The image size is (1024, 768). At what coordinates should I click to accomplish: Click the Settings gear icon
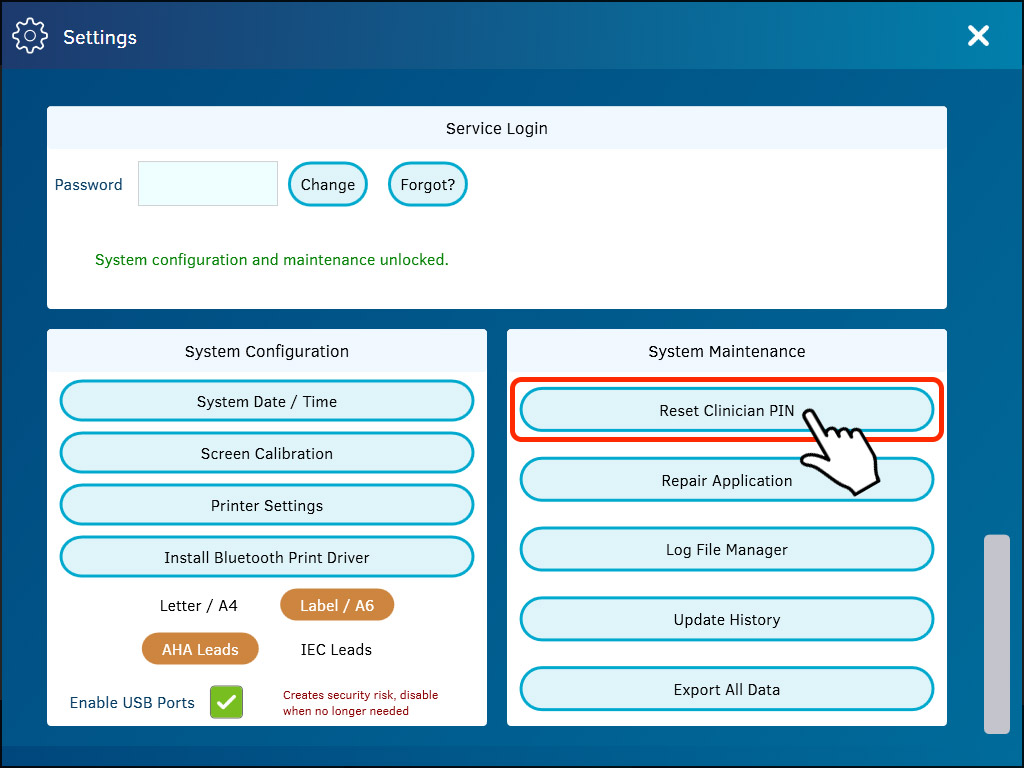click(x=30, y=35)
